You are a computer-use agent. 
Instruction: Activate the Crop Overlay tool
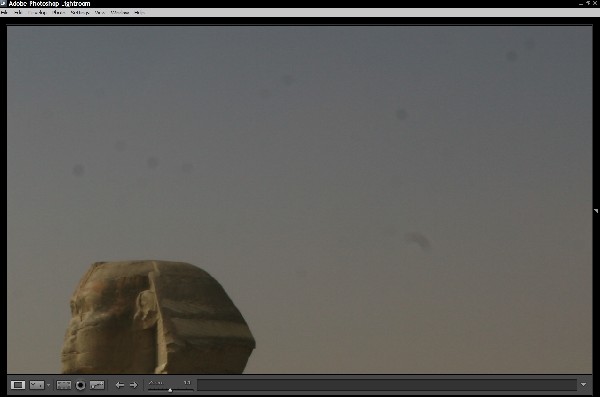point(64,385)
